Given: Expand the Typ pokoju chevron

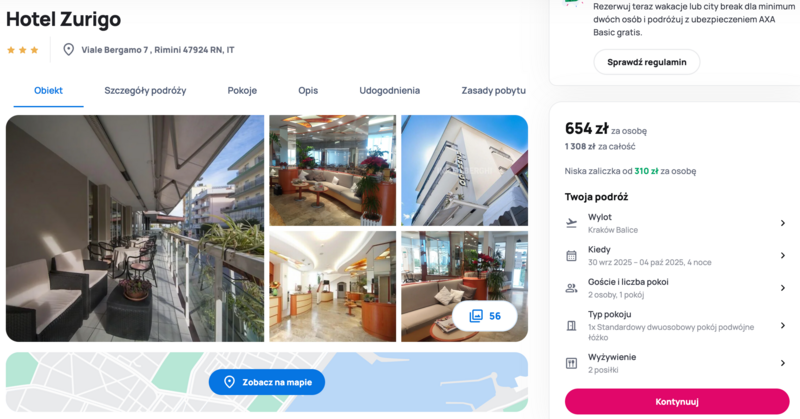Looking at the screenshot, I should pyautogui.click(x=783, y=326).
